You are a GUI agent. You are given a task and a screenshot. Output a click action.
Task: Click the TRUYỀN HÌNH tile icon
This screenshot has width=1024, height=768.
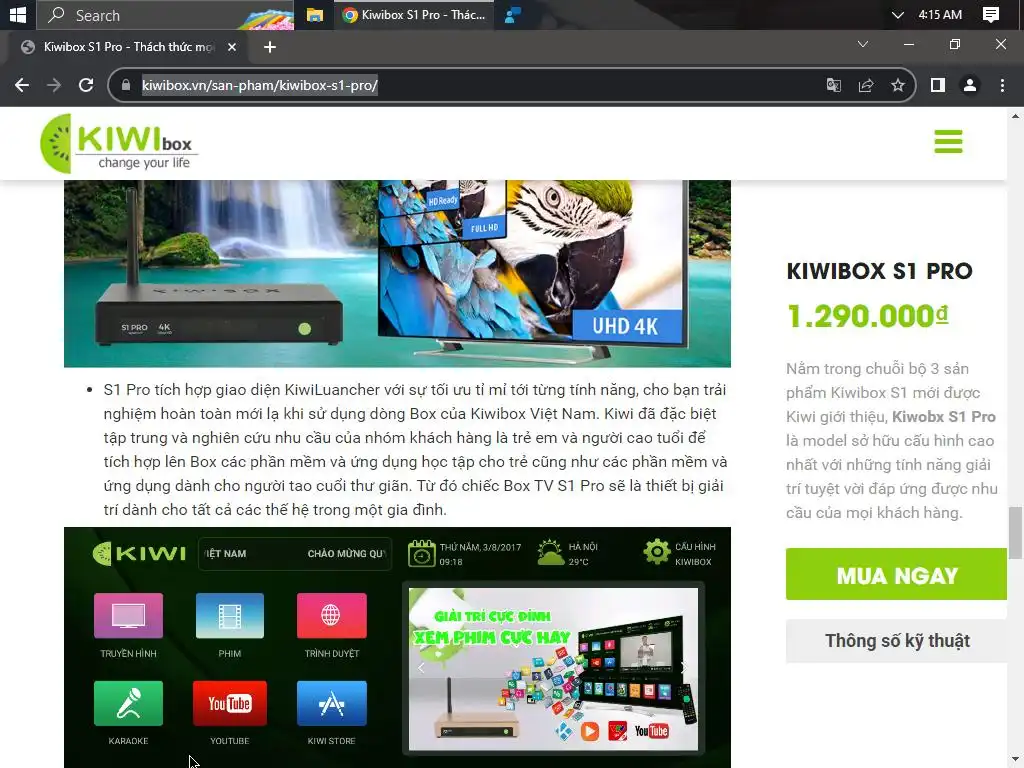point(129,615)
